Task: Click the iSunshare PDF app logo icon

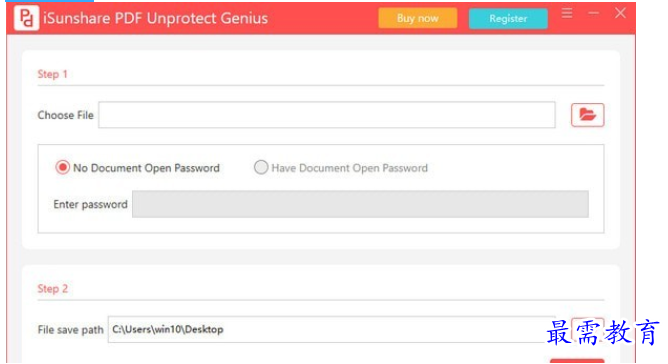Action: [26, 18]
